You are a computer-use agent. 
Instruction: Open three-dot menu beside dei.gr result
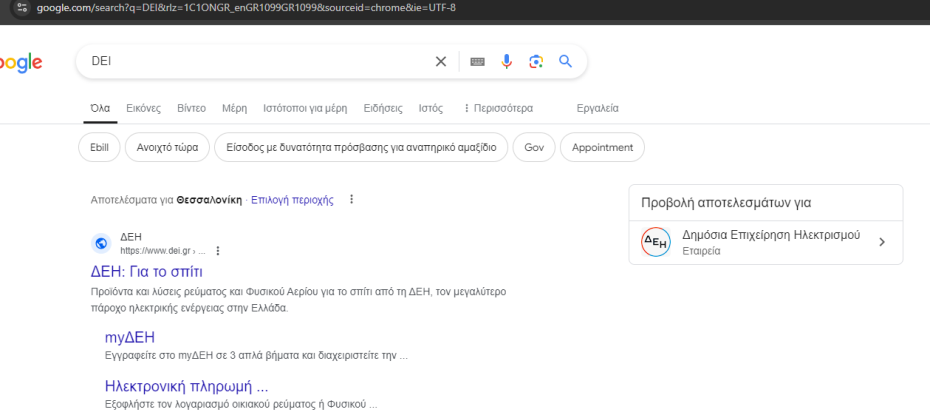(217, 251)
